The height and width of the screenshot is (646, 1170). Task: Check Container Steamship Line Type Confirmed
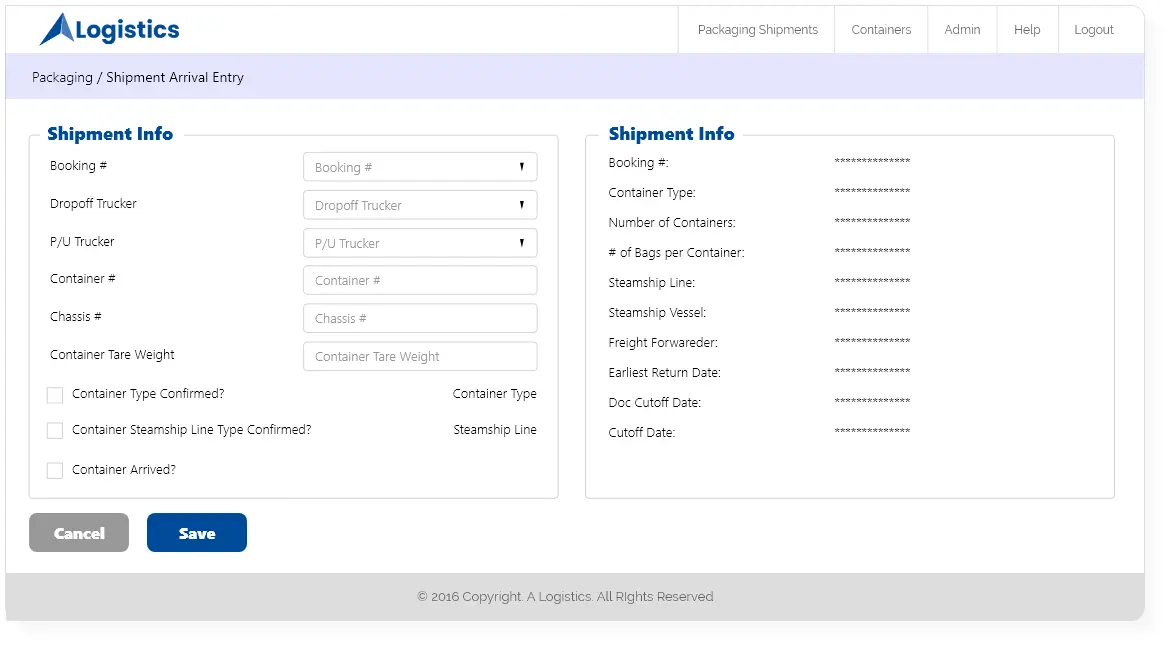[x=55, y=430]
